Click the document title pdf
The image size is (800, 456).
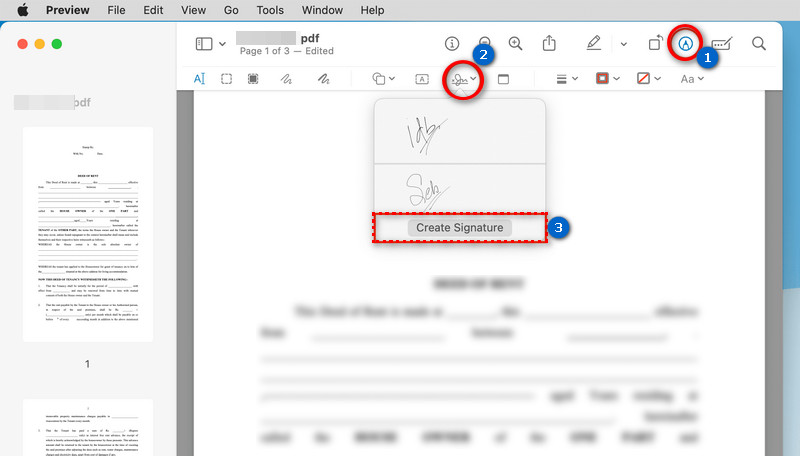click(x=310, y=38)
